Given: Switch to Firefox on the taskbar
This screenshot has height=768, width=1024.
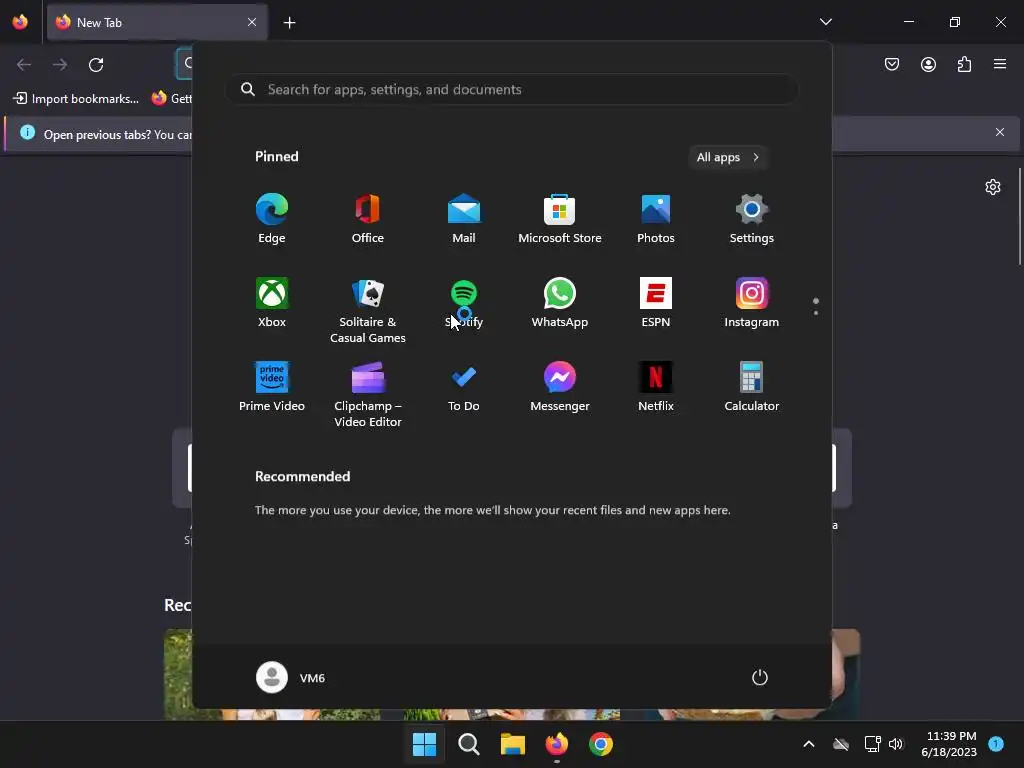Looking at the screenshot, I should coord(557,744).
